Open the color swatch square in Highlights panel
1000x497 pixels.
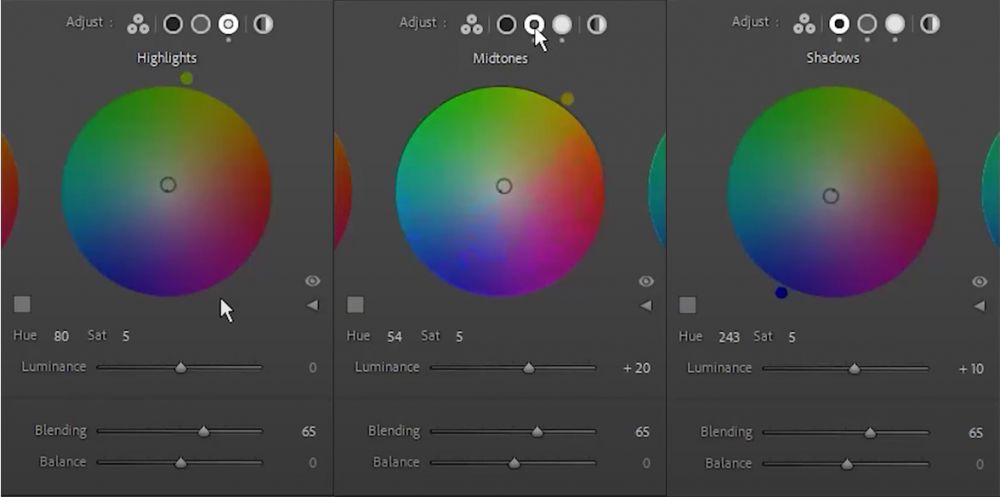click(22, 304)
